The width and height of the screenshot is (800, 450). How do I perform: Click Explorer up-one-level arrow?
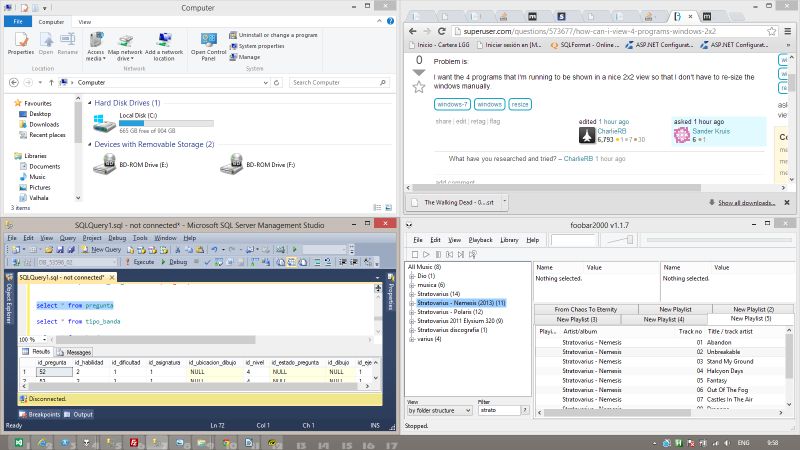[x=51, y=82]
